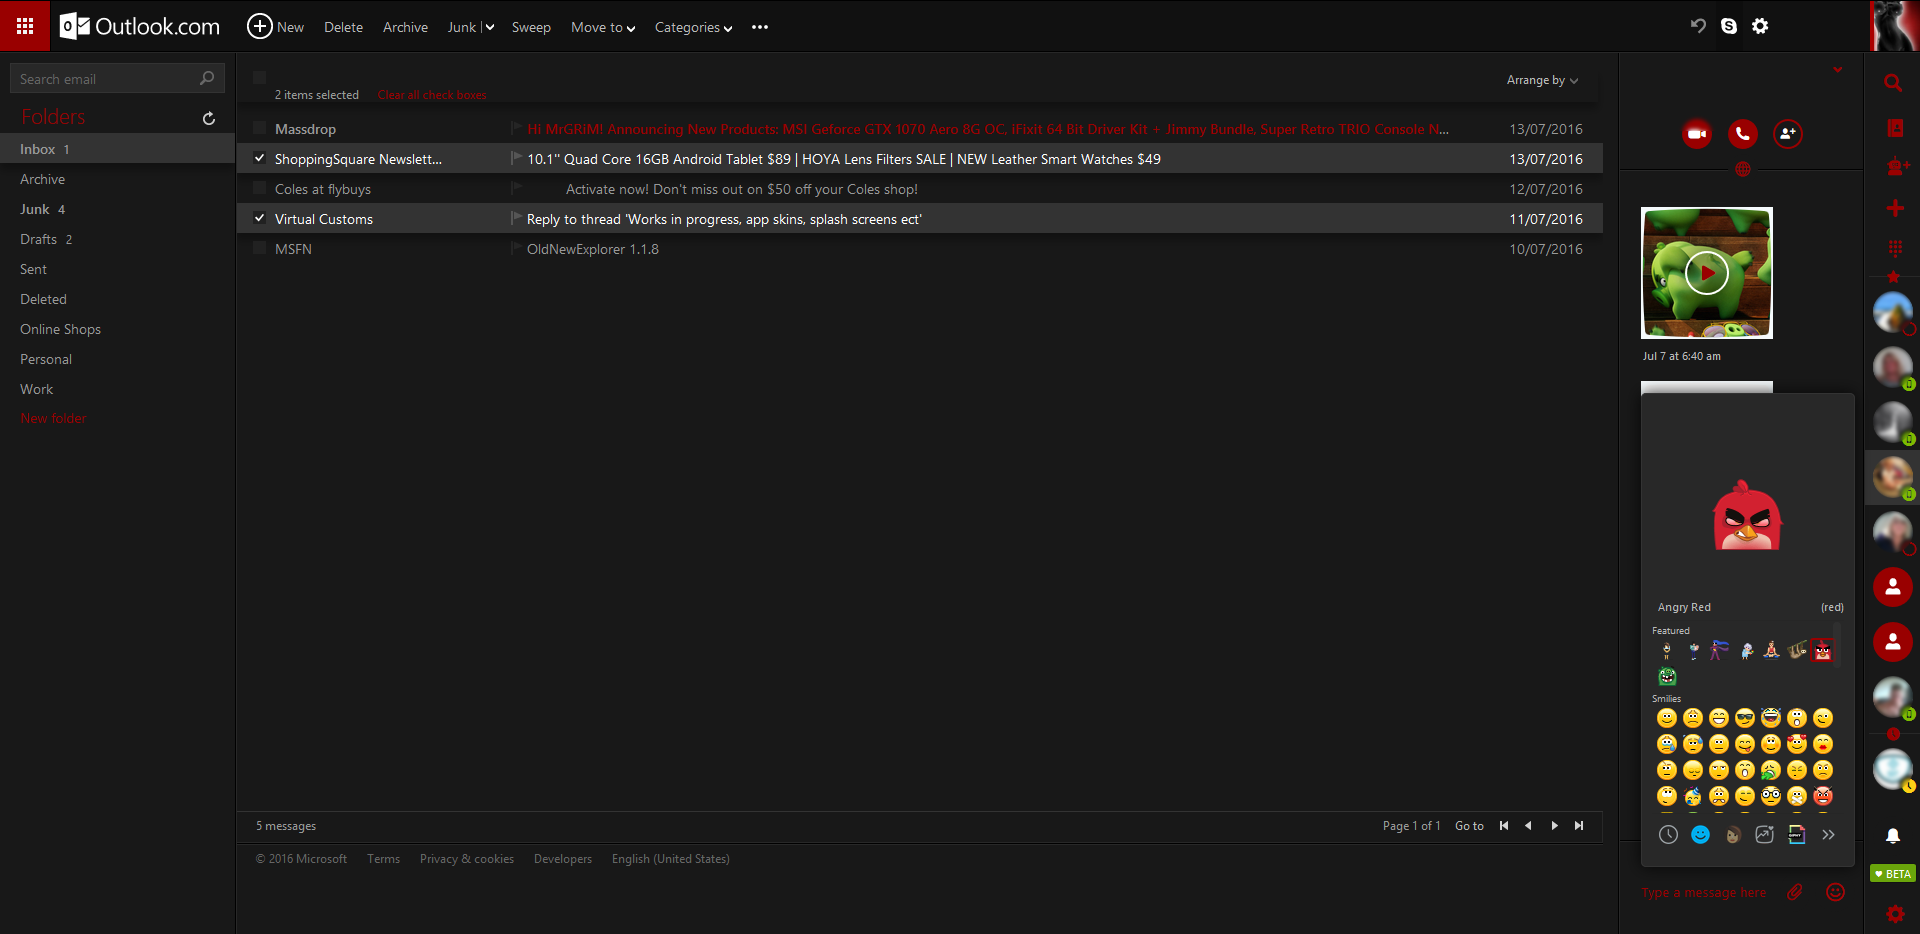Go to the previous page arrow
This screenshot has width=1920, height=934.
(x=1528, y=825)
